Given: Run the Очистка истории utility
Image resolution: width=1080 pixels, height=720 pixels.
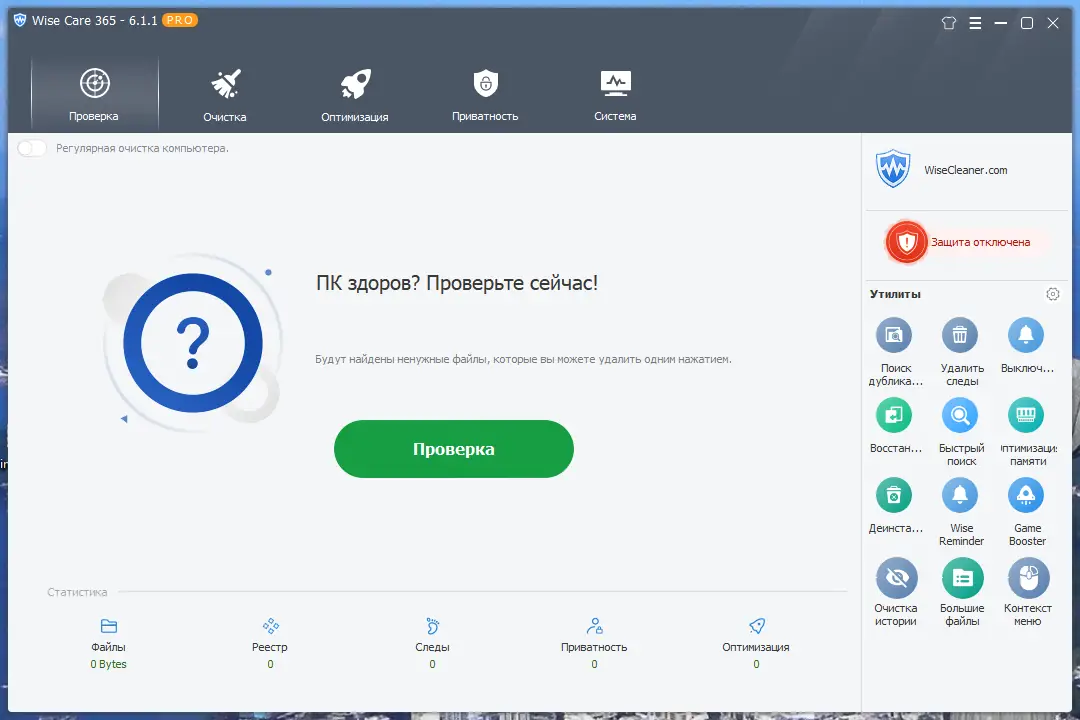Looking at the screenshot, I should click(x=894, y=575).
